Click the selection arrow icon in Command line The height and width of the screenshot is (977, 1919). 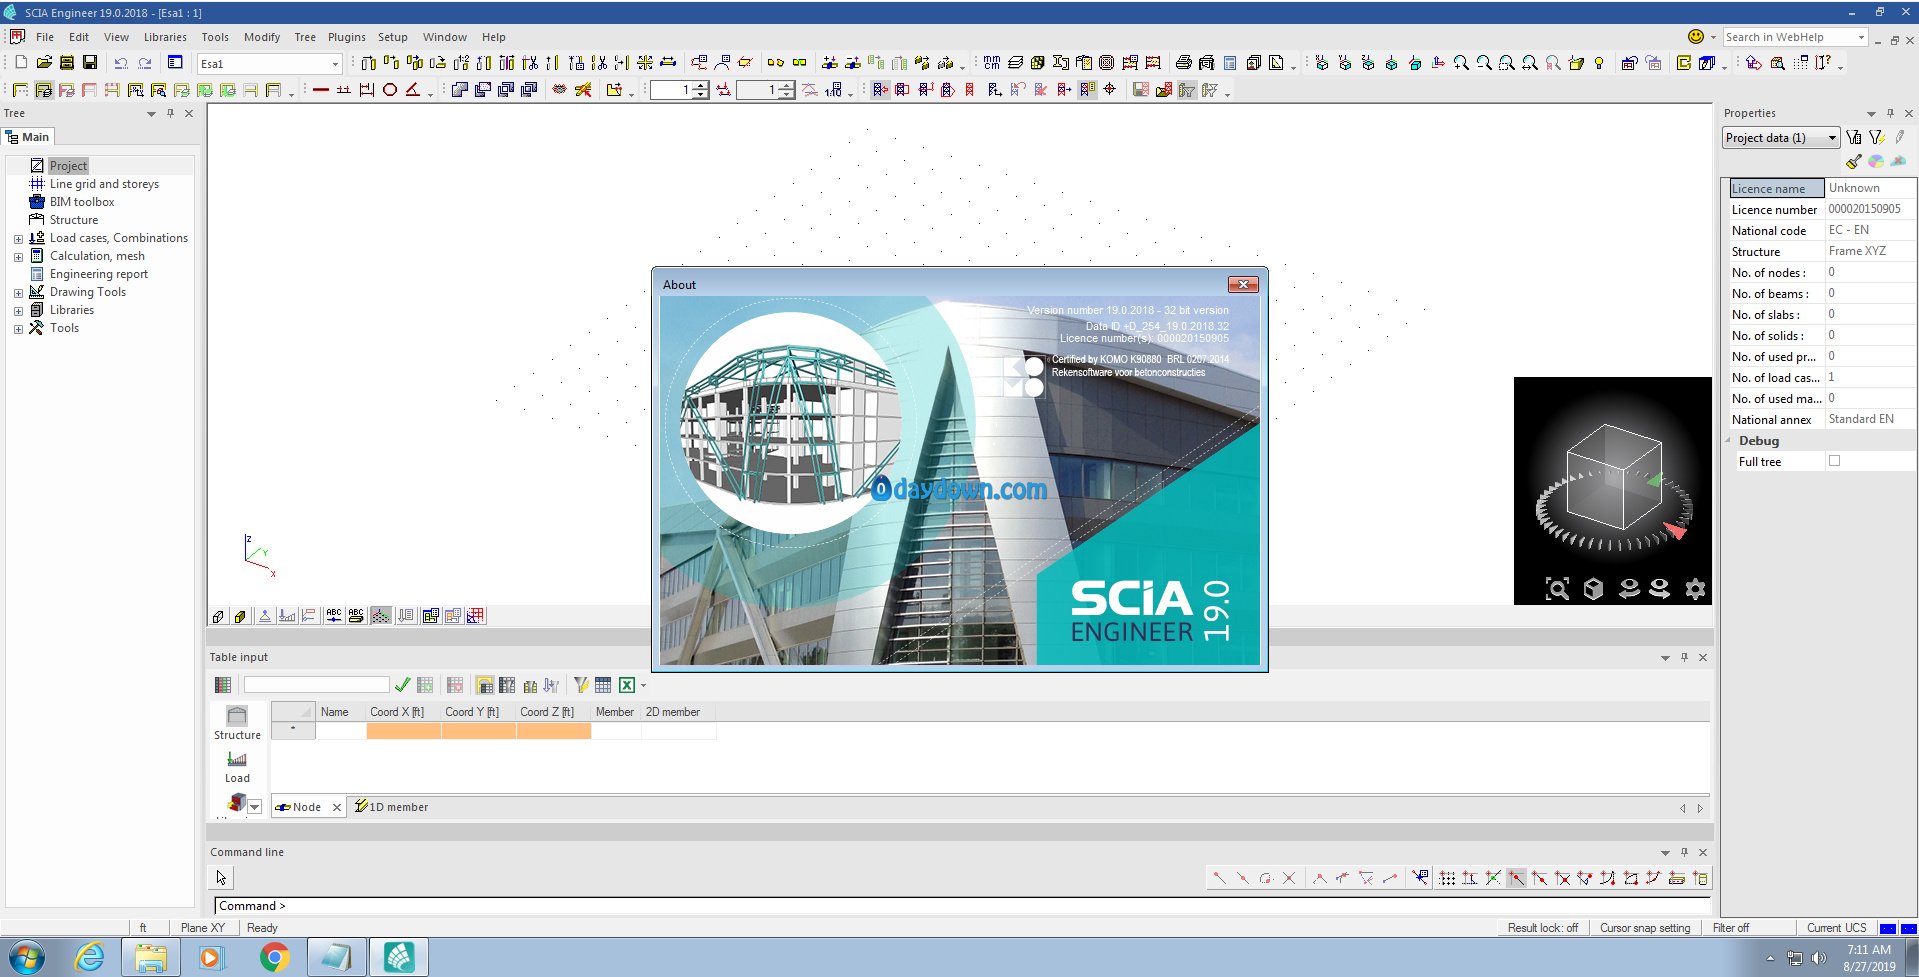tap(222, 878)
